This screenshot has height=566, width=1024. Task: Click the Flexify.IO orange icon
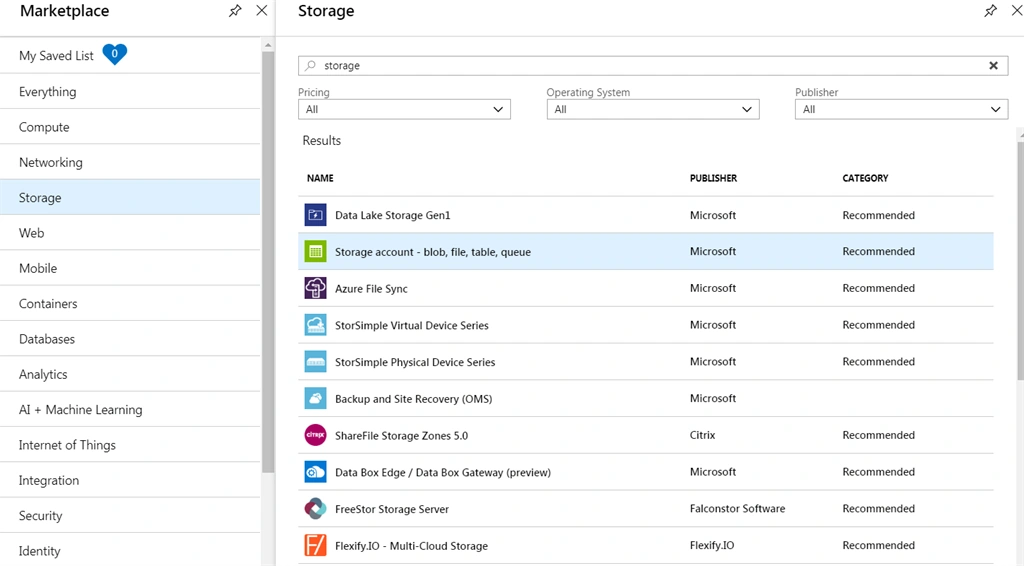click(x=315, y=545)
